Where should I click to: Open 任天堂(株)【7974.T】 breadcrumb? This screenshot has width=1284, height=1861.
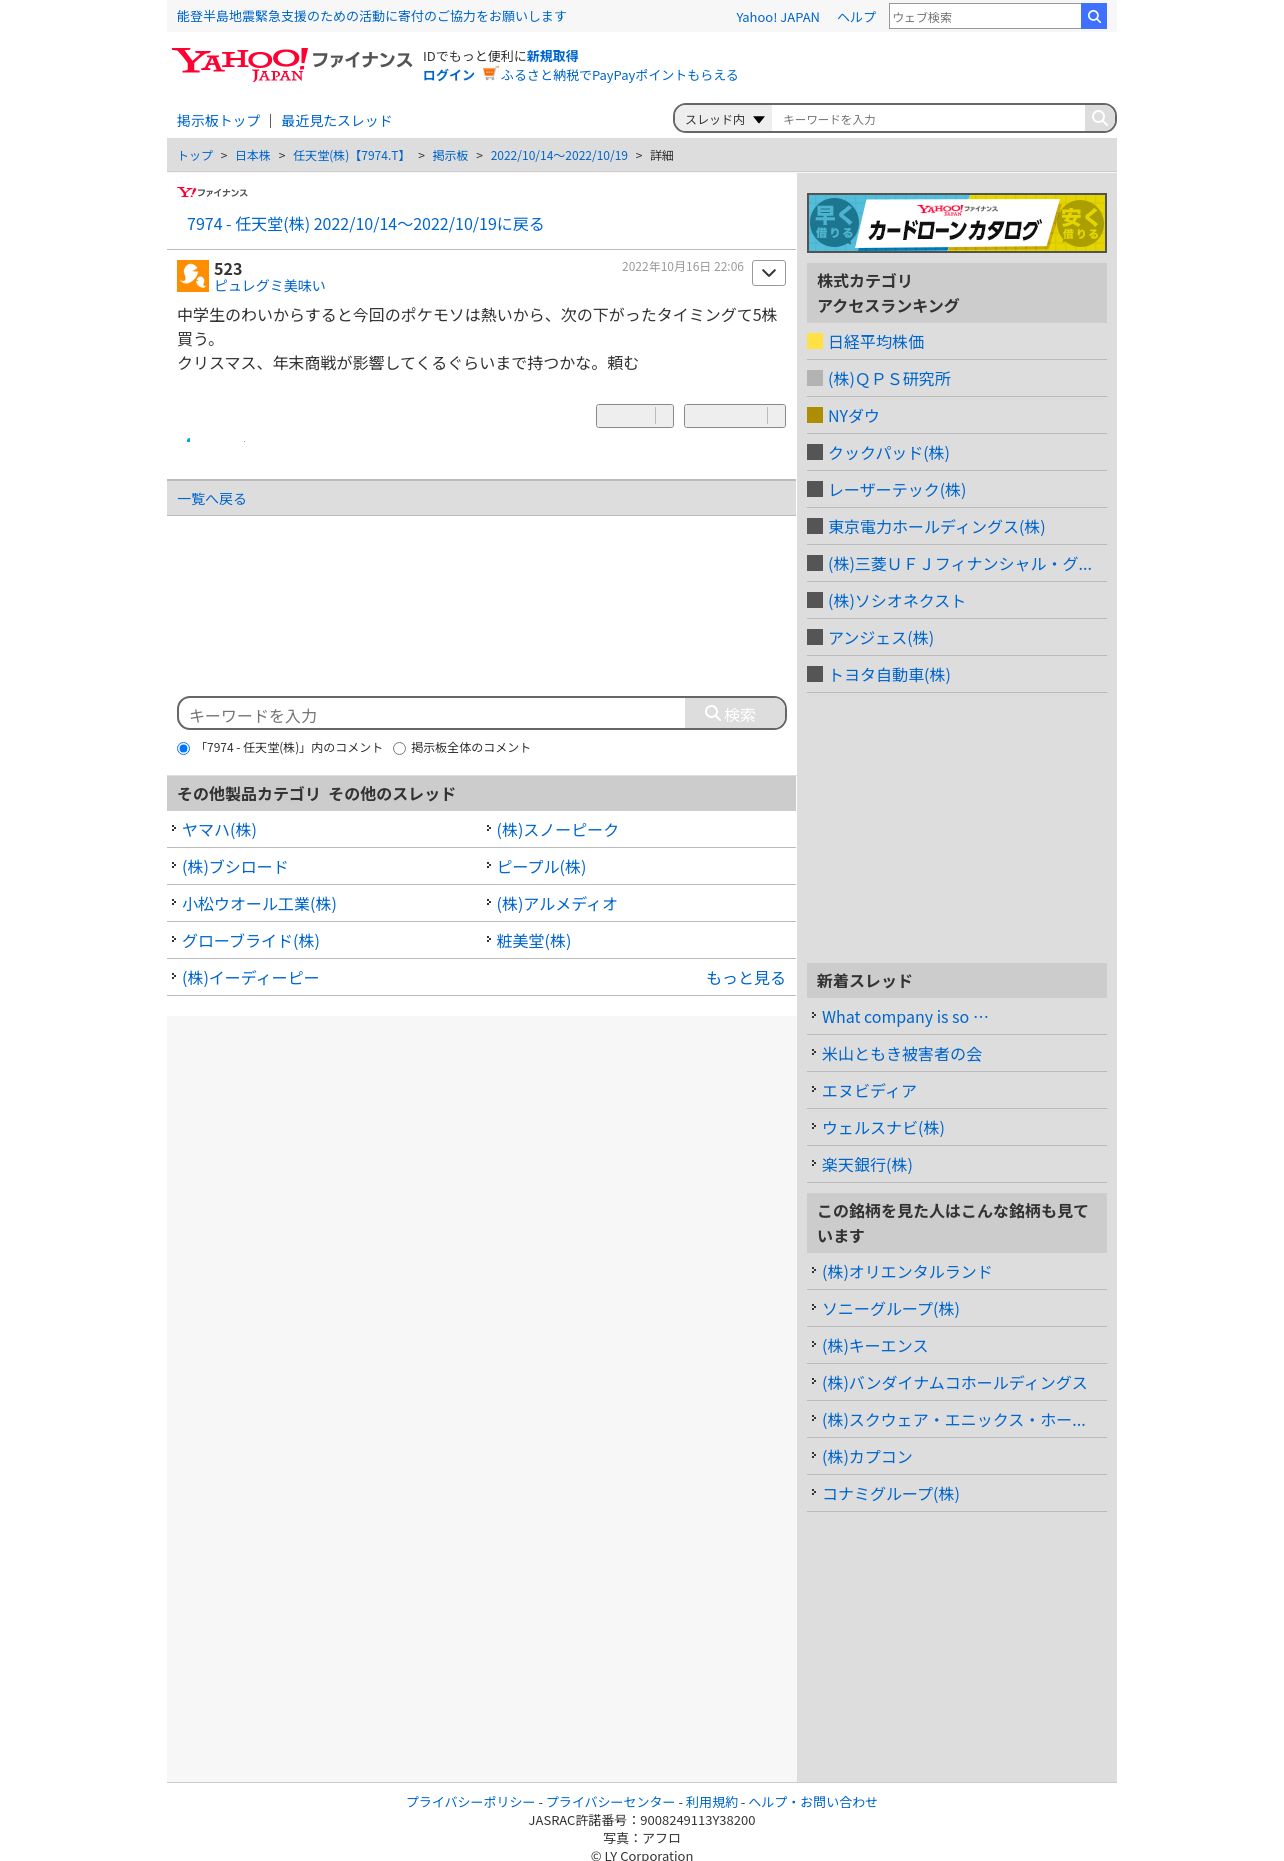[x=351, y=156]
